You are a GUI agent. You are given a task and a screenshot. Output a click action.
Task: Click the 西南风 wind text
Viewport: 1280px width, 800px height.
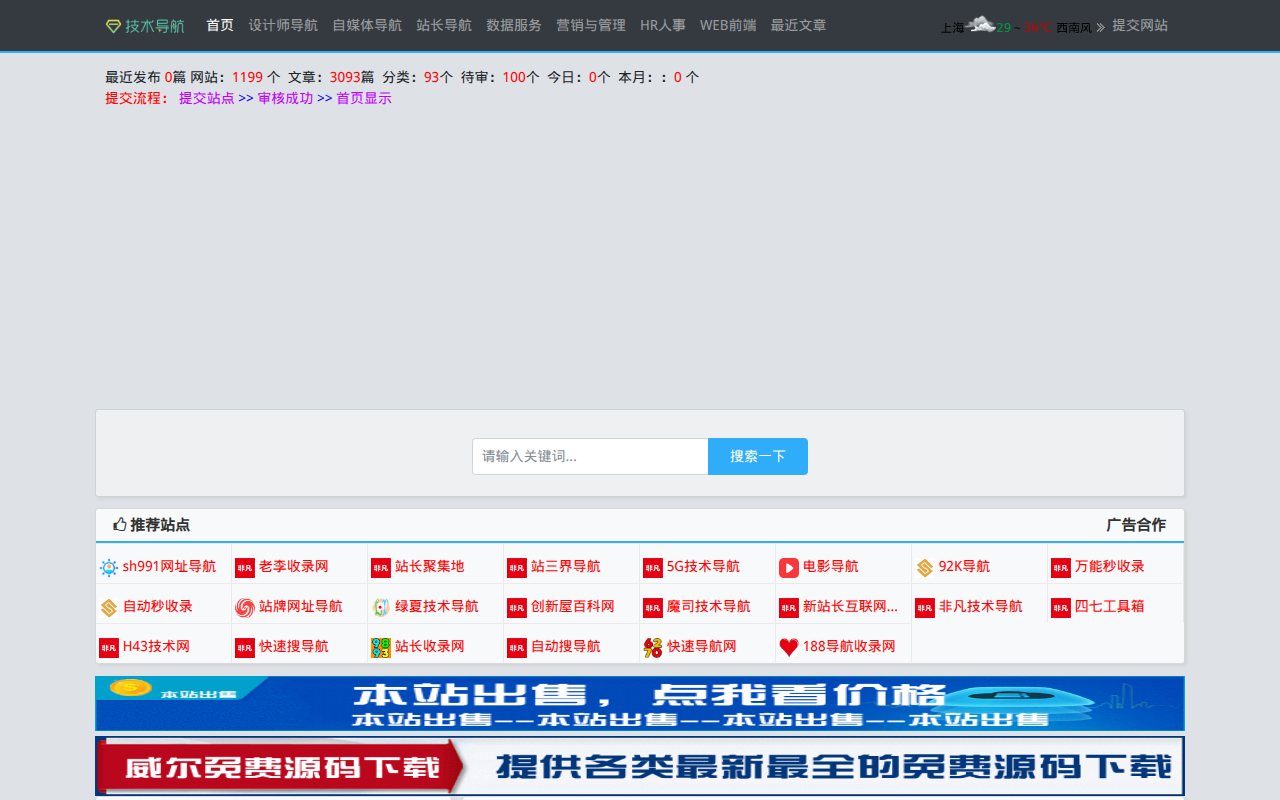1074,28
